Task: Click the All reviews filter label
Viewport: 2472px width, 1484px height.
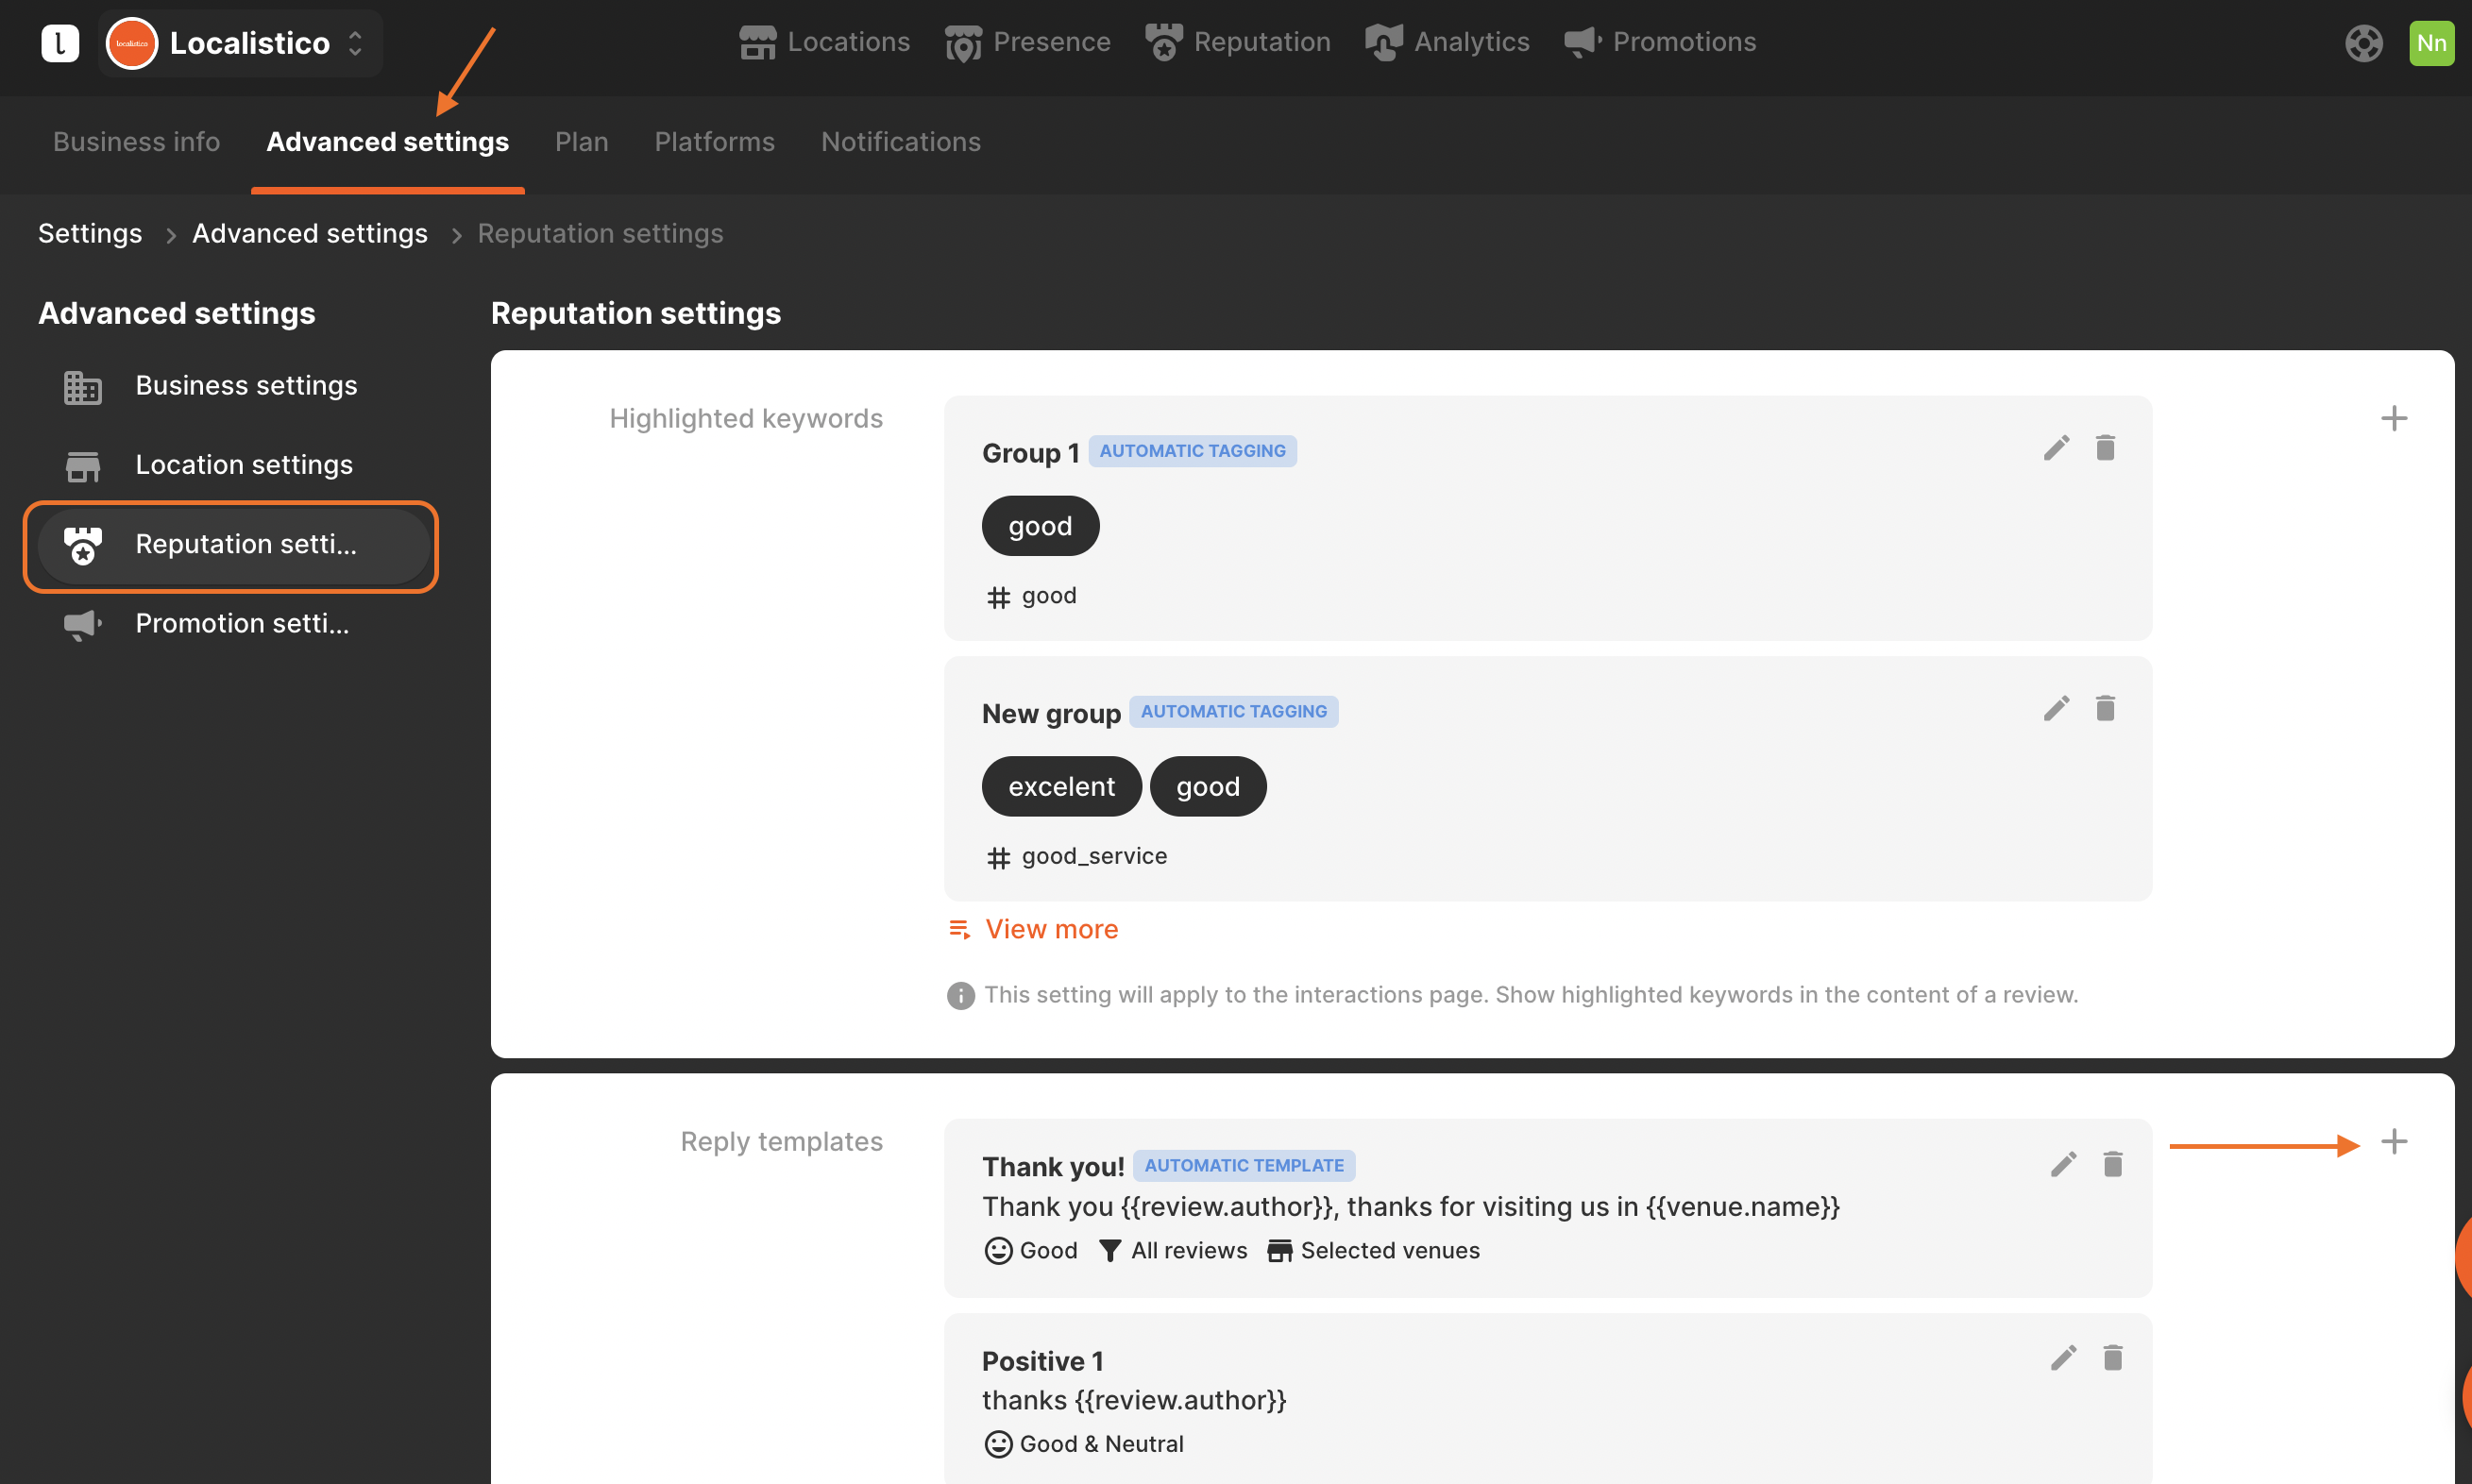Action: (1173, 1251)
